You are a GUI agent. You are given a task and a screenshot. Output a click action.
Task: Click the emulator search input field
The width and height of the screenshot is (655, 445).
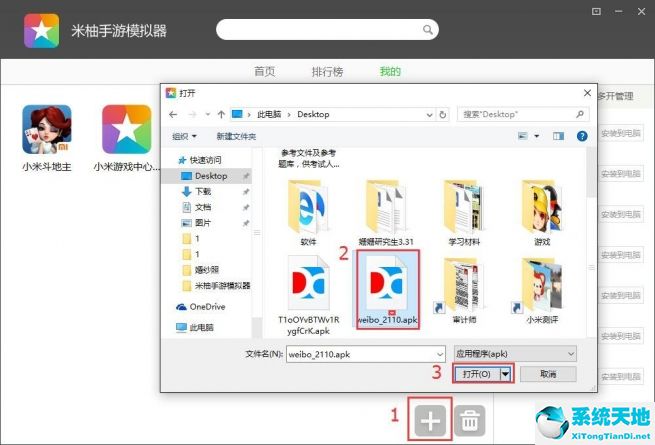click(327, 30)
